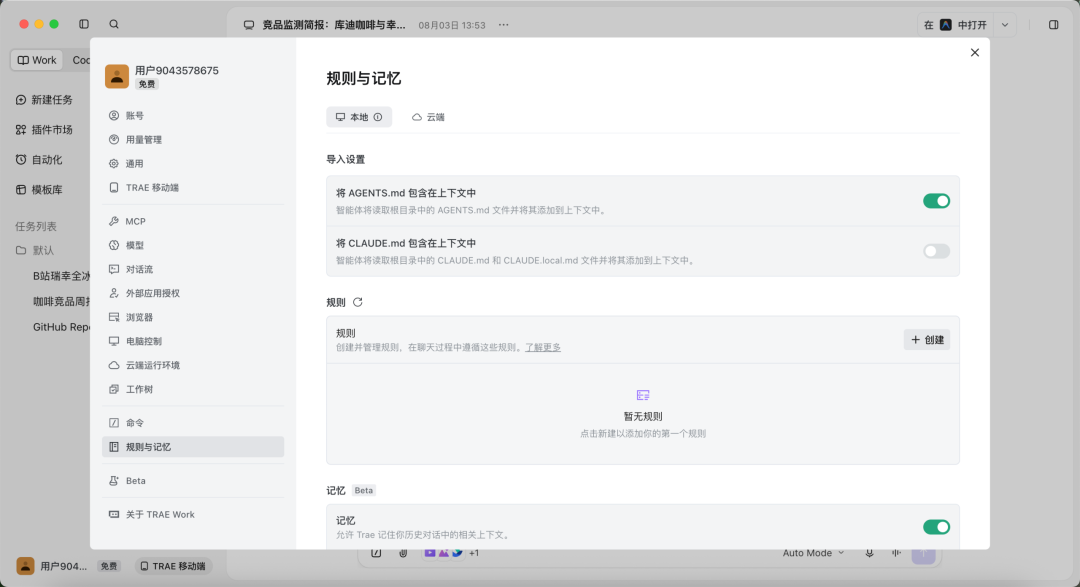Open the TRAE 移动端 settings page
1080x587 pixels.
click(x=193, y=187)
